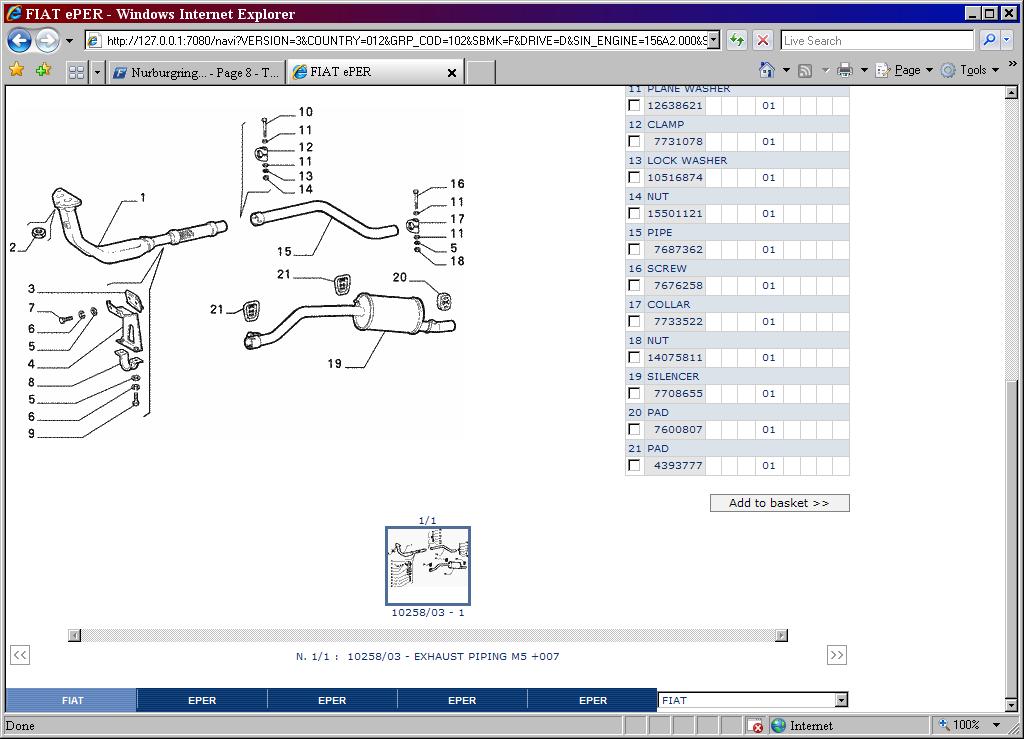This screenshot has width=1024, height=739.
Task: Click the 10258/03 - 1 drawing link
Action: (428, 612)
